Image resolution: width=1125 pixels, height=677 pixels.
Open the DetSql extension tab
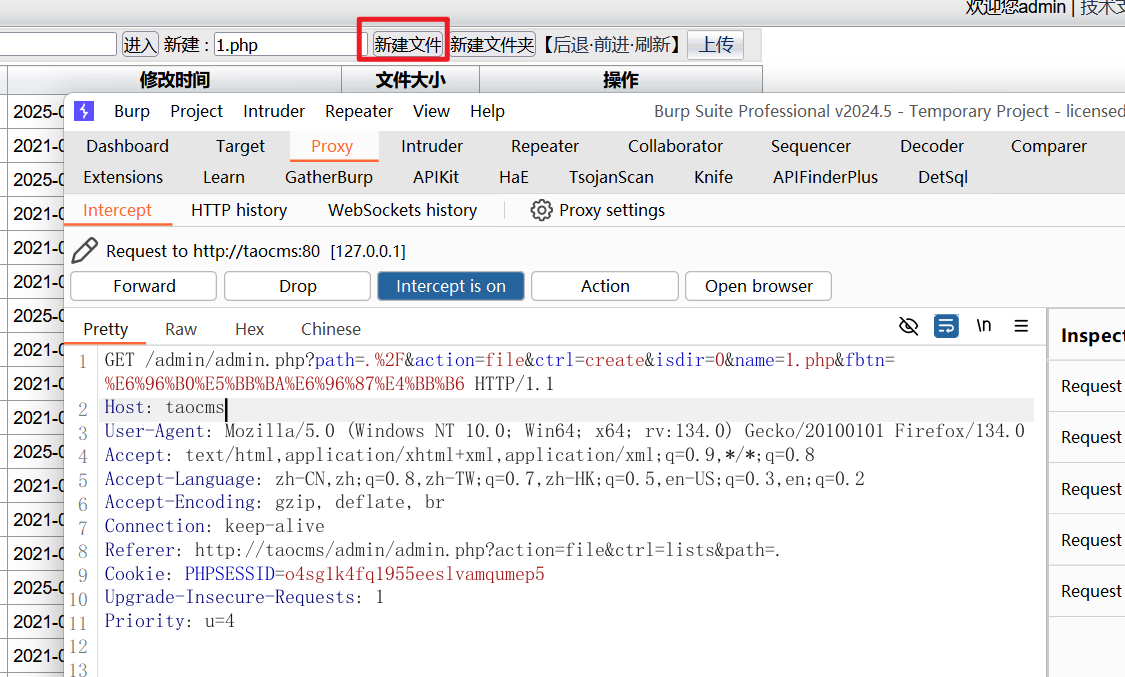click(x=943, y=177)
